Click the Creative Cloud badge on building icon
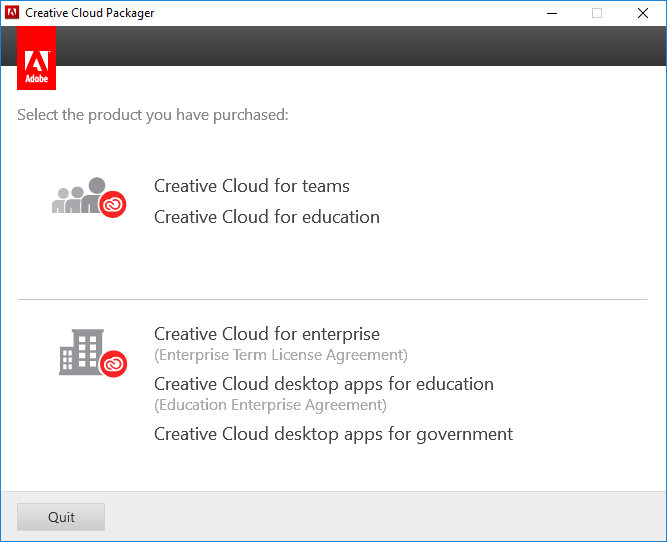This screenshot has height=542, width=667. [114, 363]
